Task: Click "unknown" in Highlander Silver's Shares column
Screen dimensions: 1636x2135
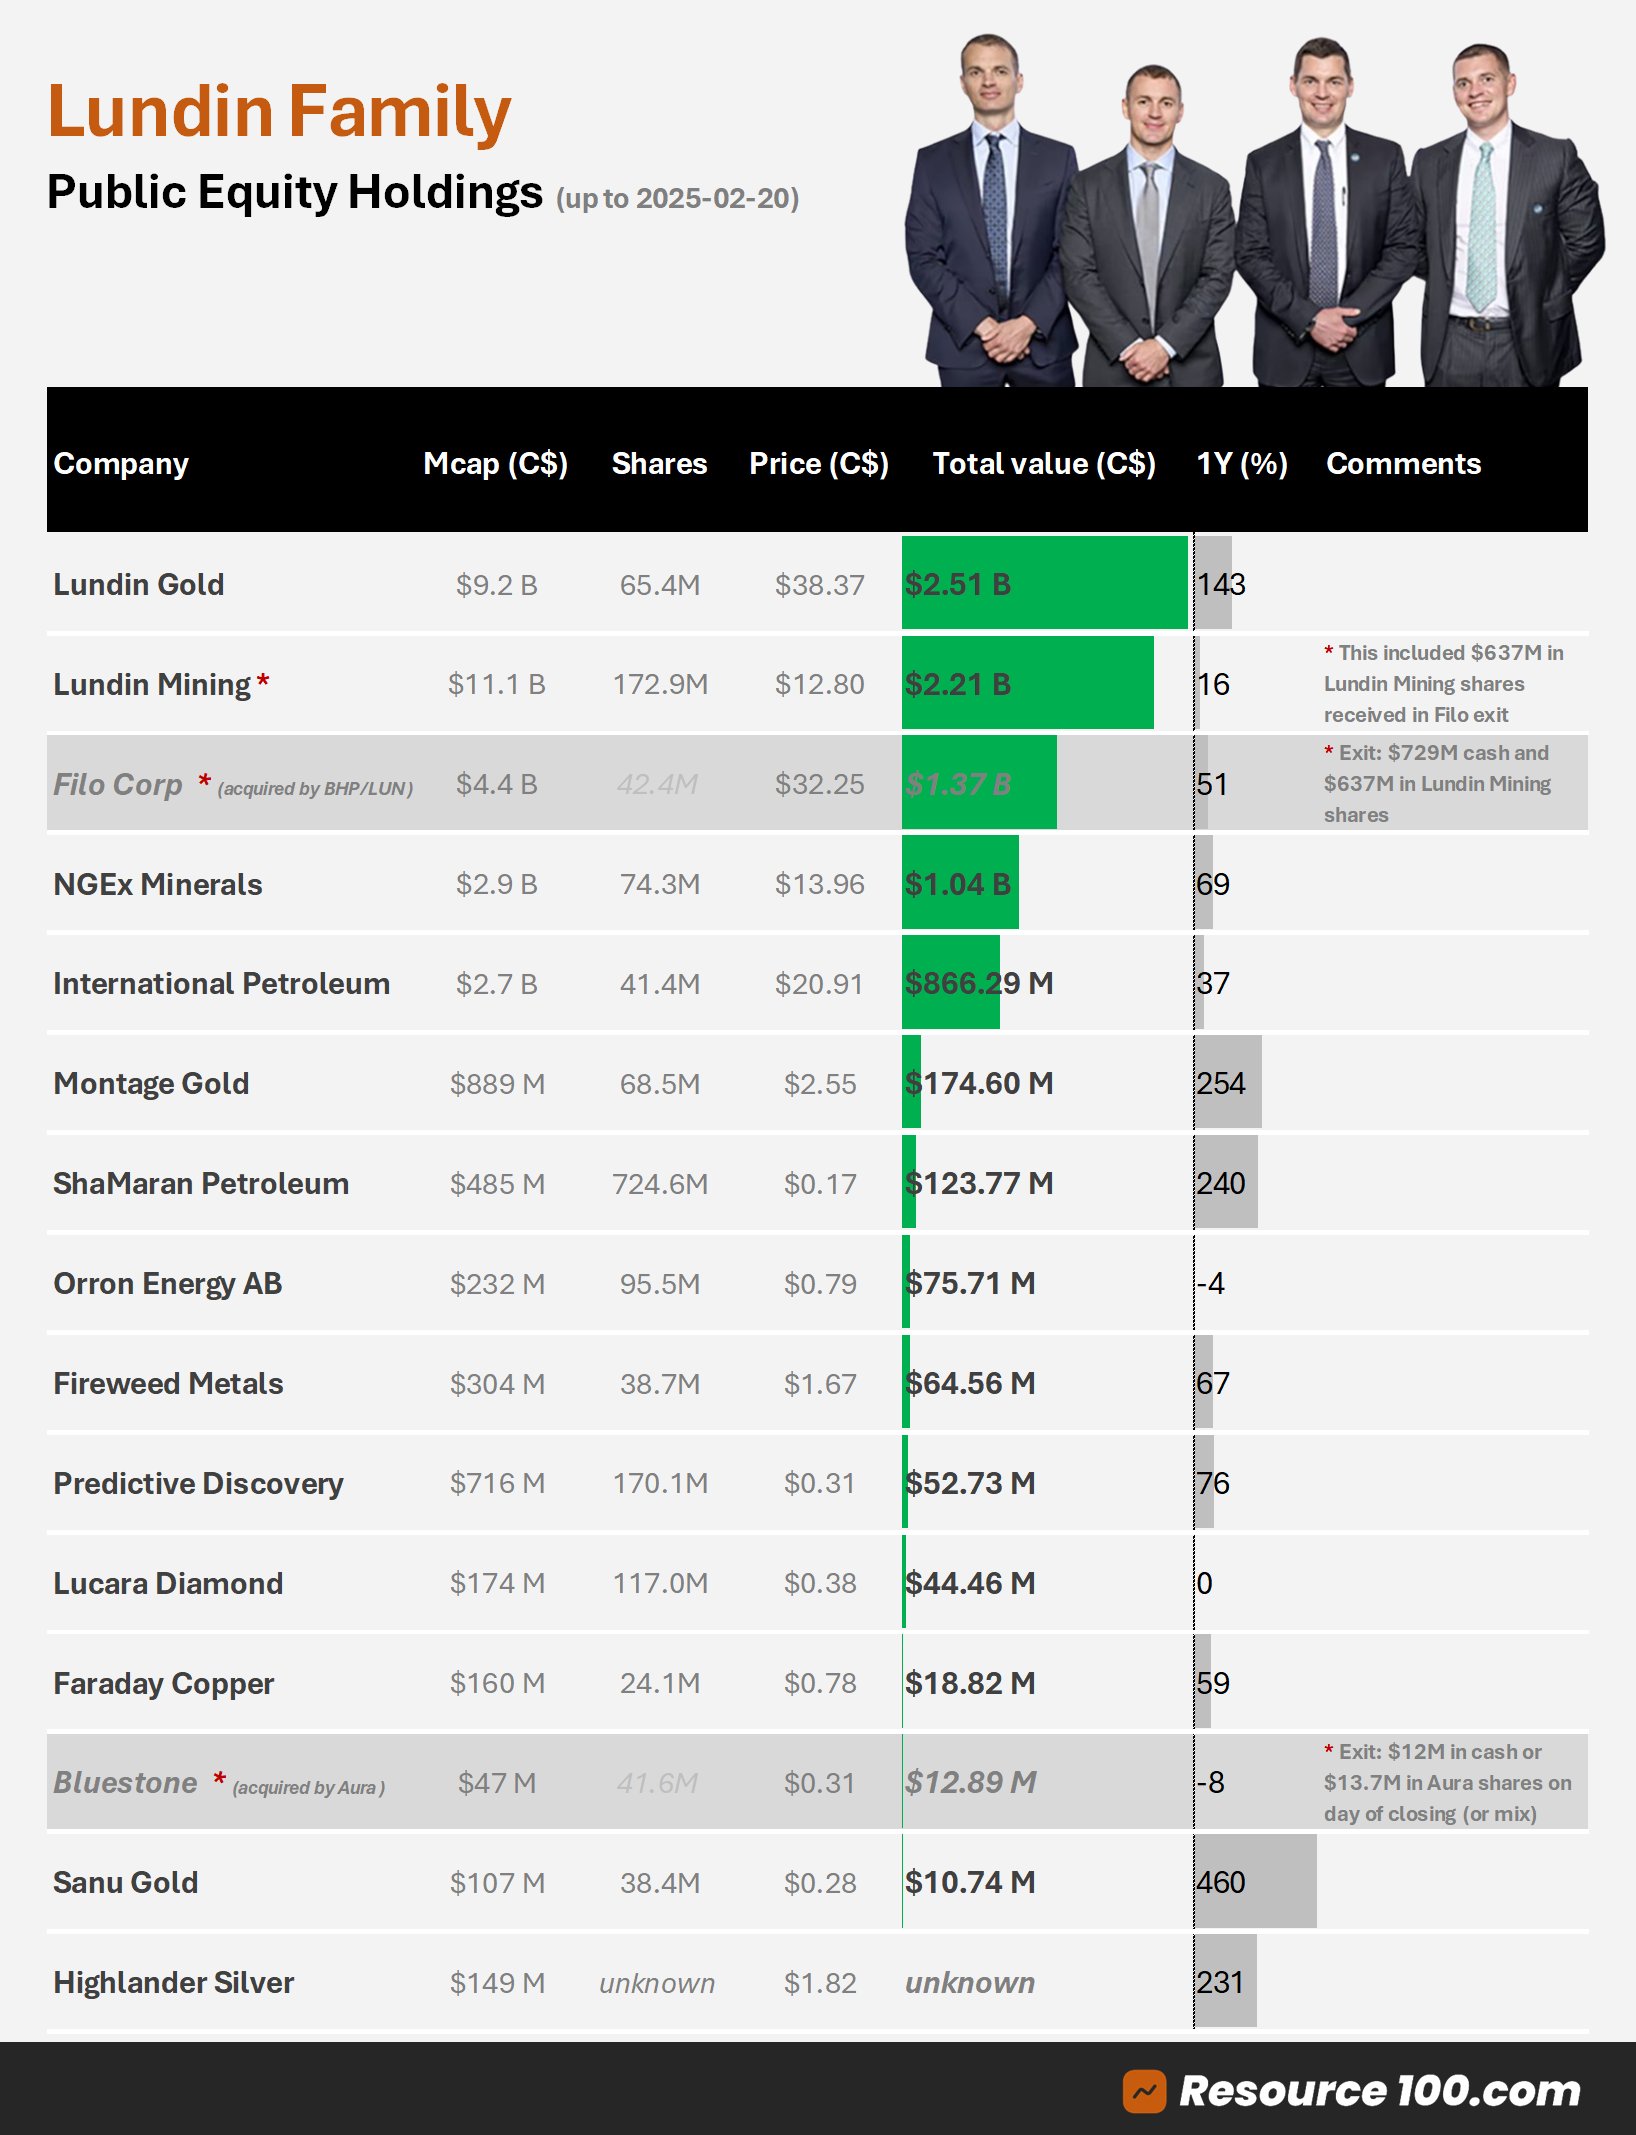Action: coord(657,1984)
